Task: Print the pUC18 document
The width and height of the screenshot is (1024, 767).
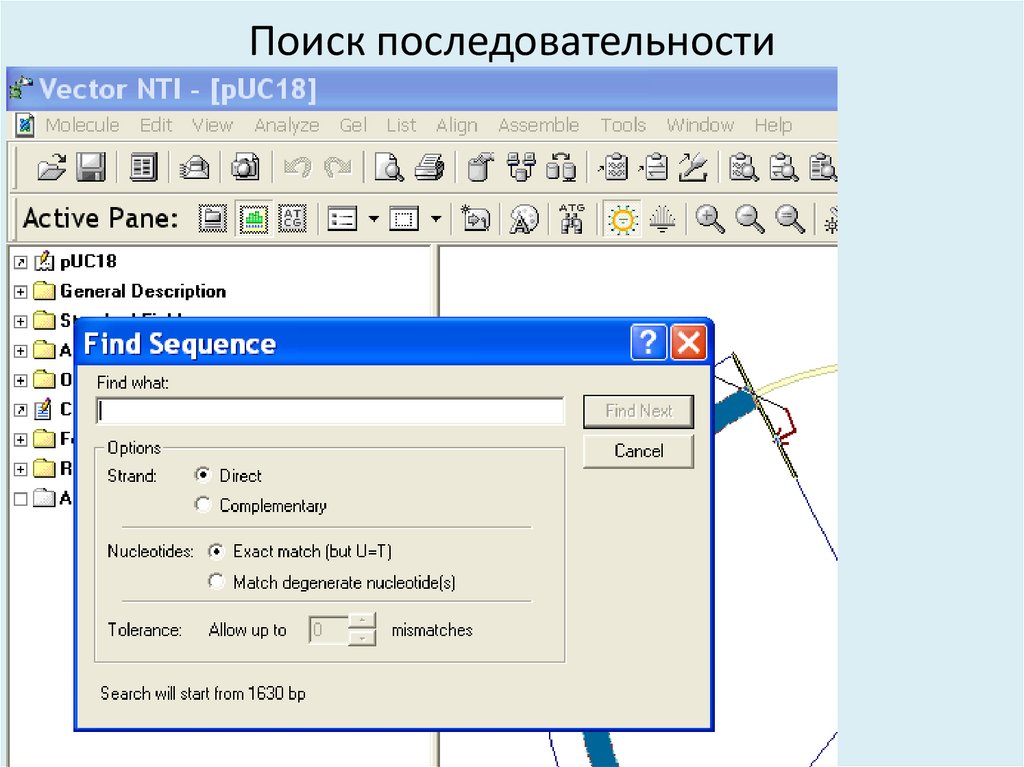Action: [x=428, y=167]
